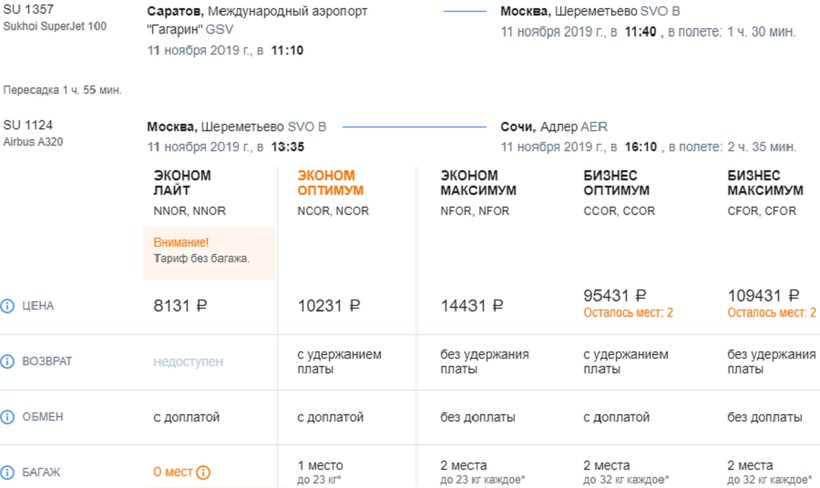Click 1 место baggage allowance text
This screenshot has height=488, width=820.
[320, 466]
